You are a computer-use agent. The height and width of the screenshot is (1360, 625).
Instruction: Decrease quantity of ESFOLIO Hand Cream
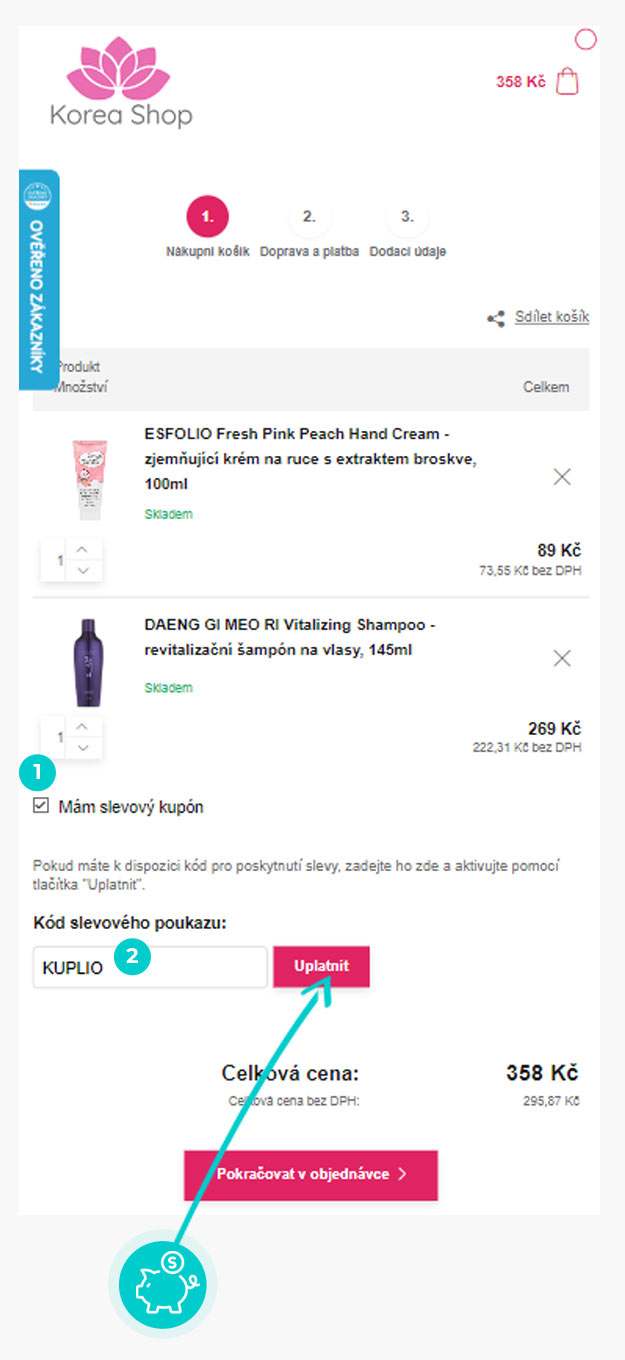point(83,570)
